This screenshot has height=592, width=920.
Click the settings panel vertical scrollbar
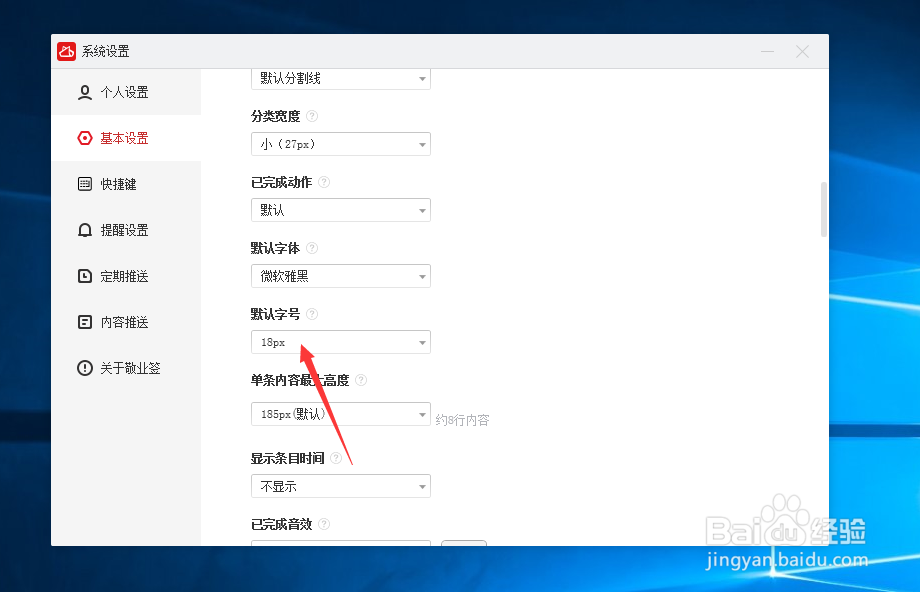click(824, 209)
